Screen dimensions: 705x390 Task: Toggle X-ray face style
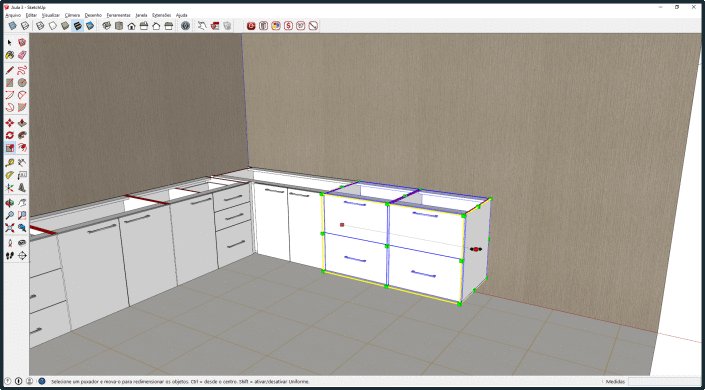coord(13,26)
